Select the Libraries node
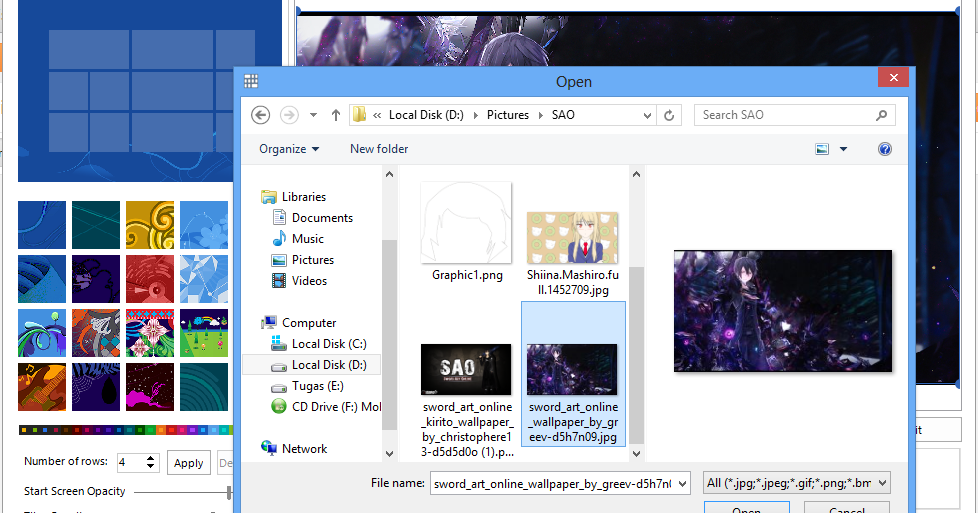Screen dimensions: 978x513 [293, 197]
